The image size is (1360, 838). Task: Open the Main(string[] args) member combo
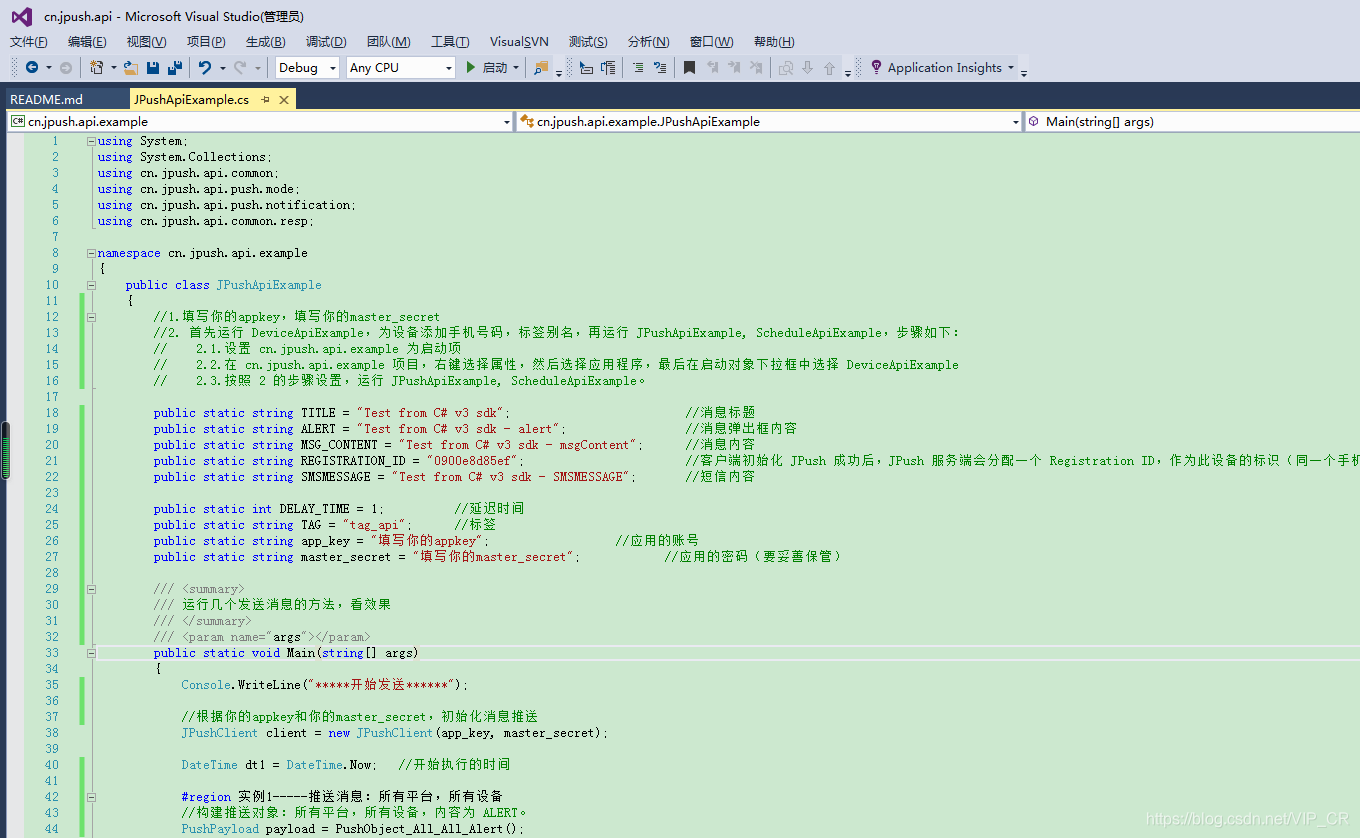point(1192,121)
